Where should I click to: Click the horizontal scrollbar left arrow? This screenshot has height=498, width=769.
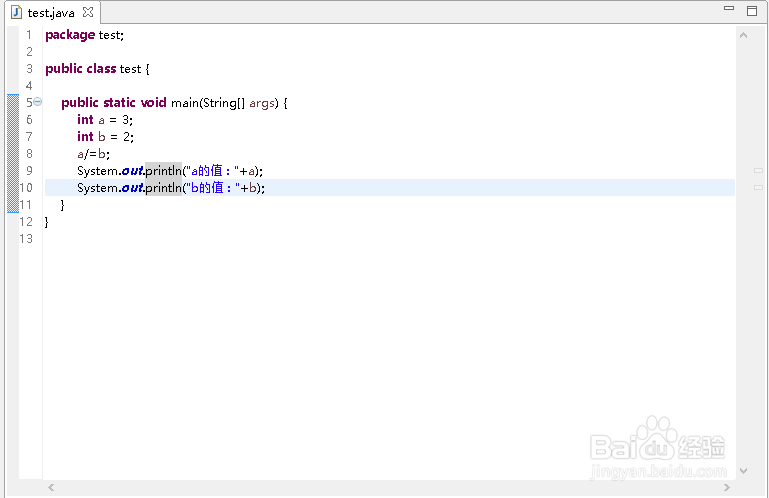point(51,488)
